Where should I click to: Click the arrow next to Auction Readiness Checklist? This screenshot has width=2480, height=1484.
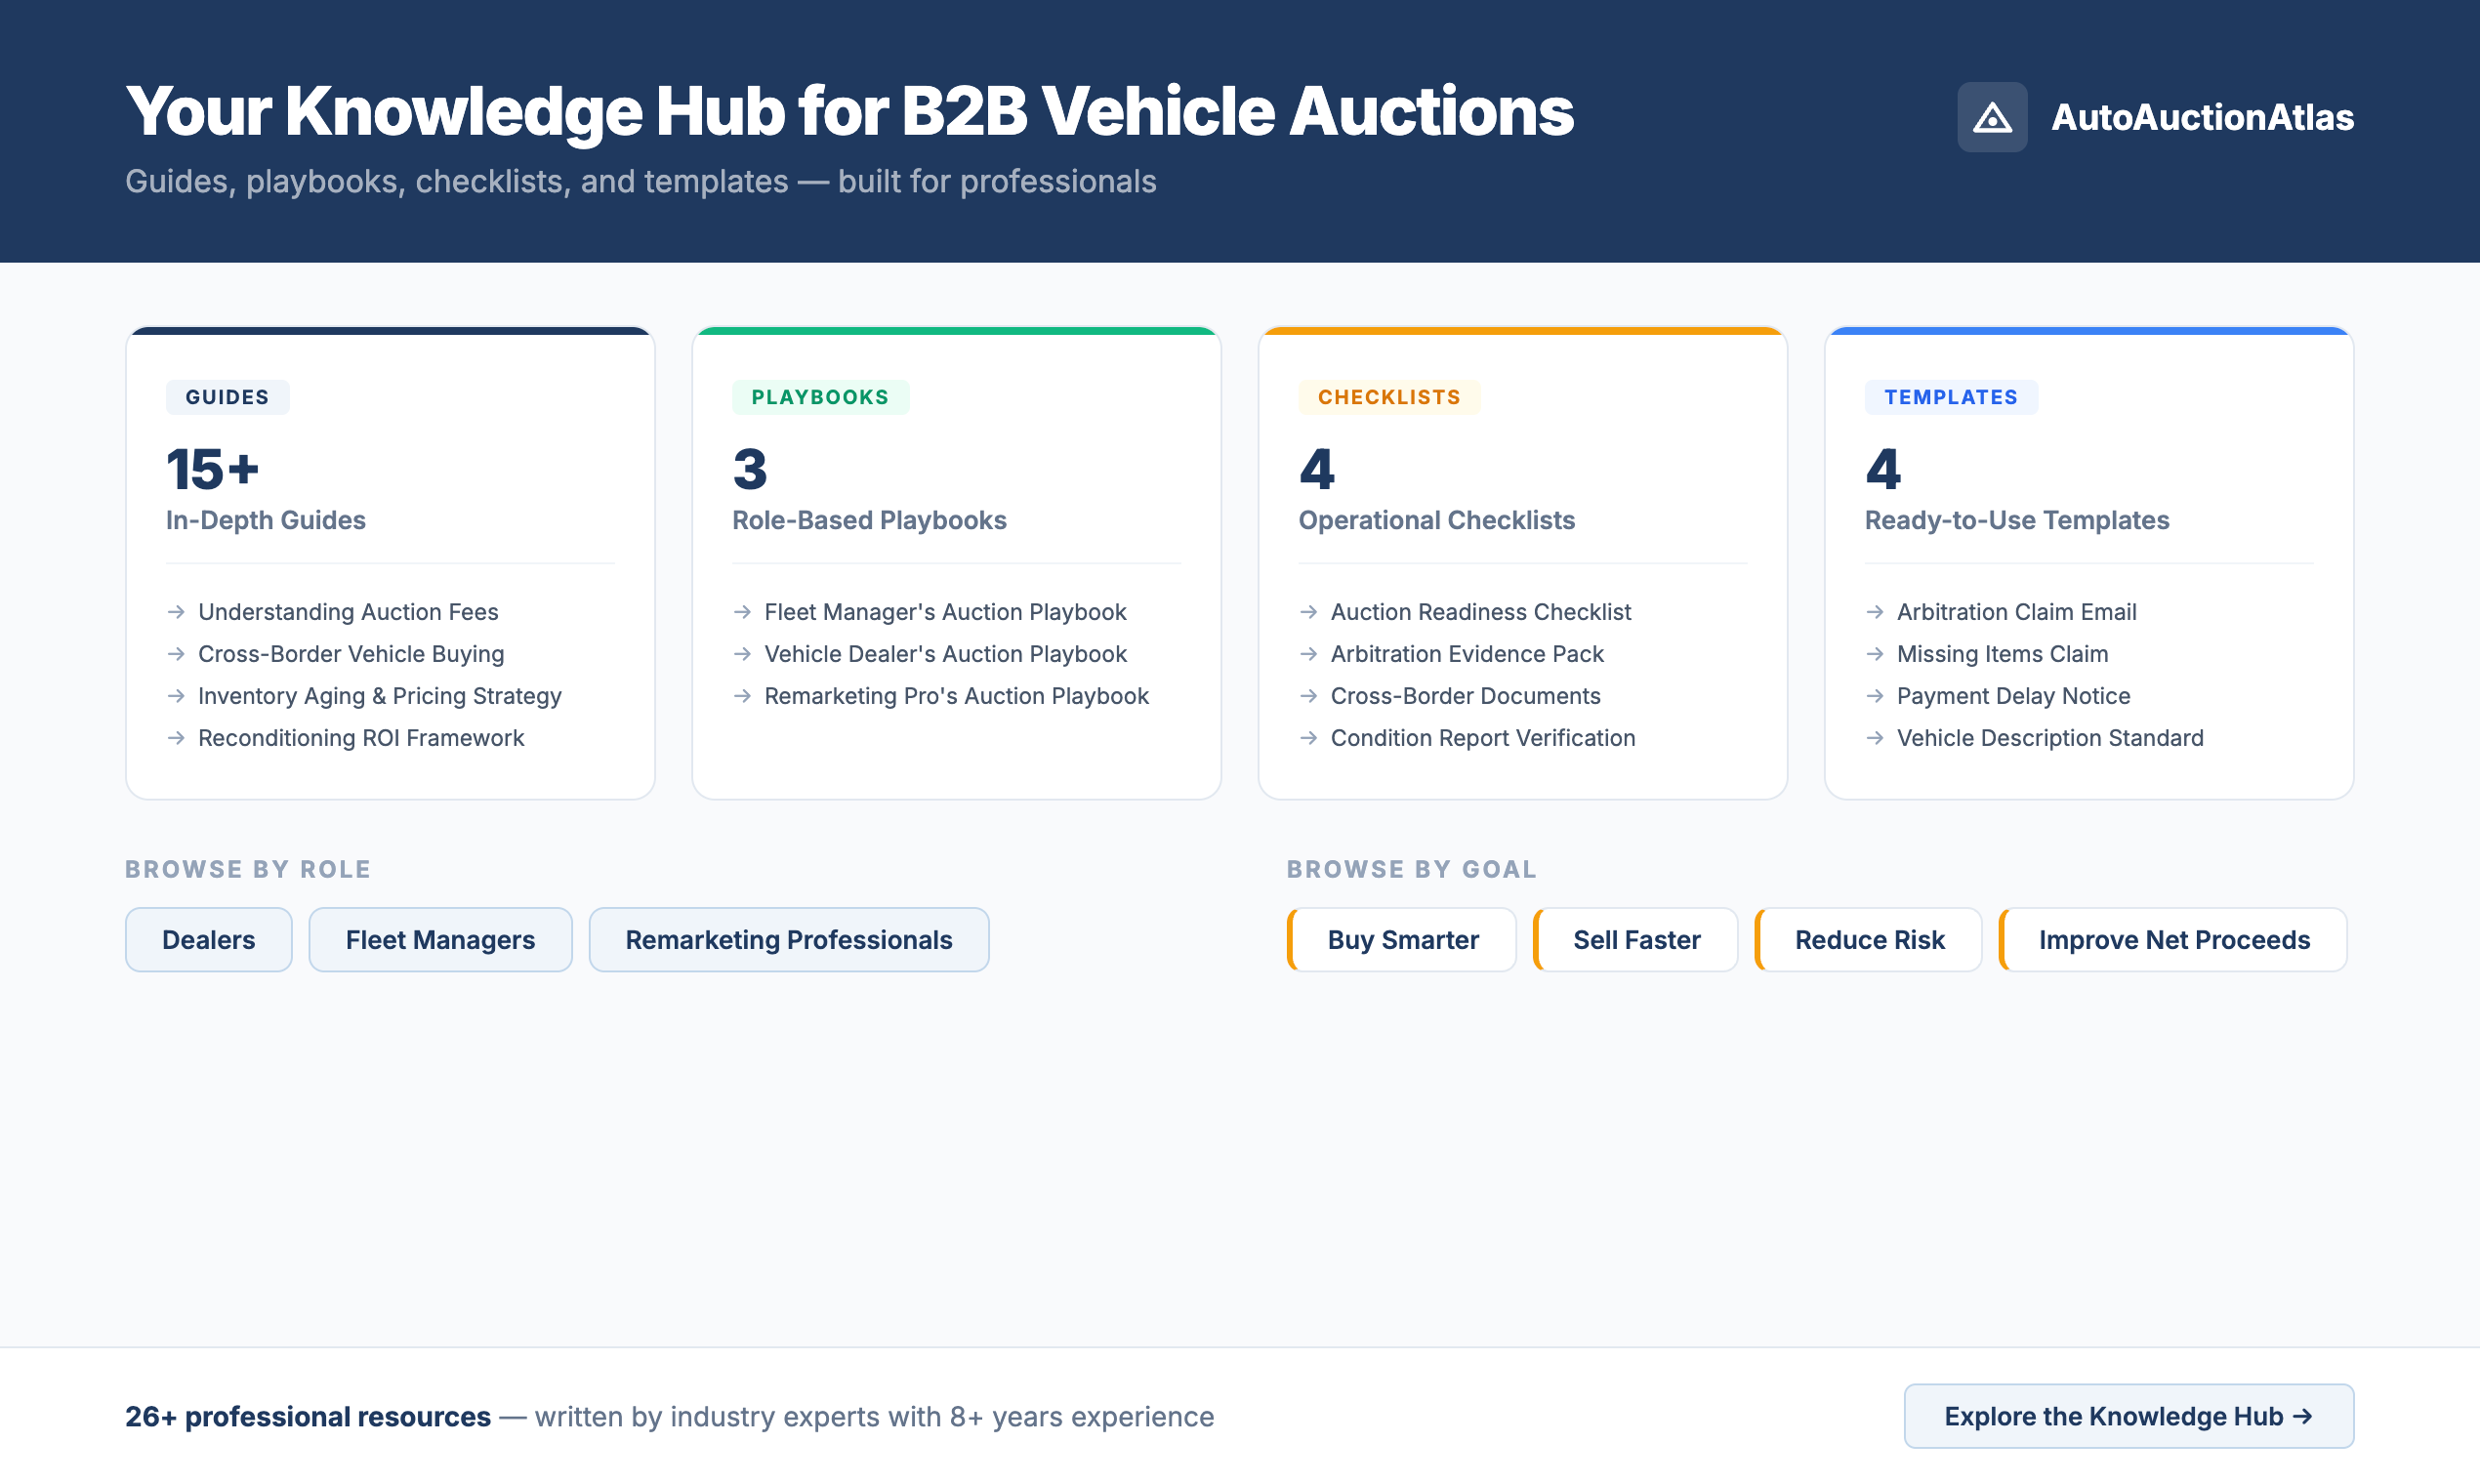[x=1308, y=611]
